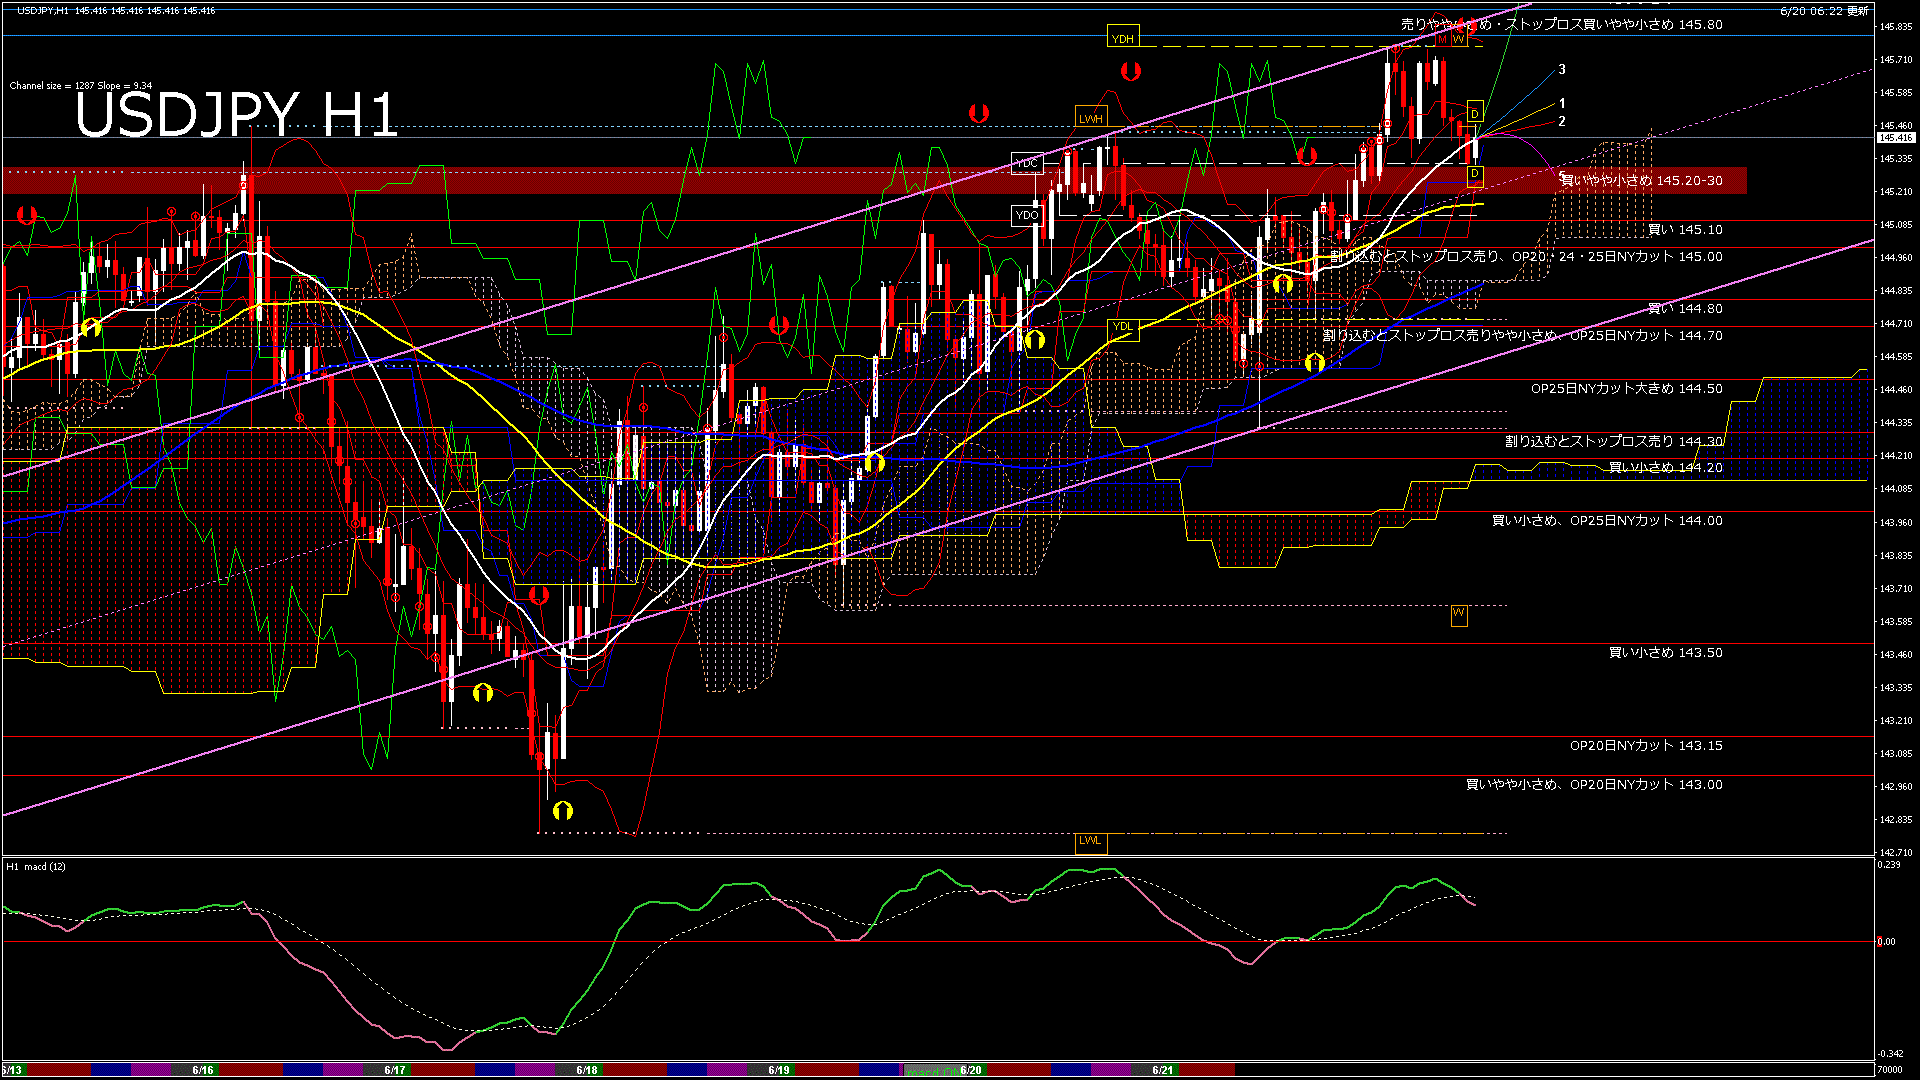Click the 6/18 date marker on timeline

587,1070
